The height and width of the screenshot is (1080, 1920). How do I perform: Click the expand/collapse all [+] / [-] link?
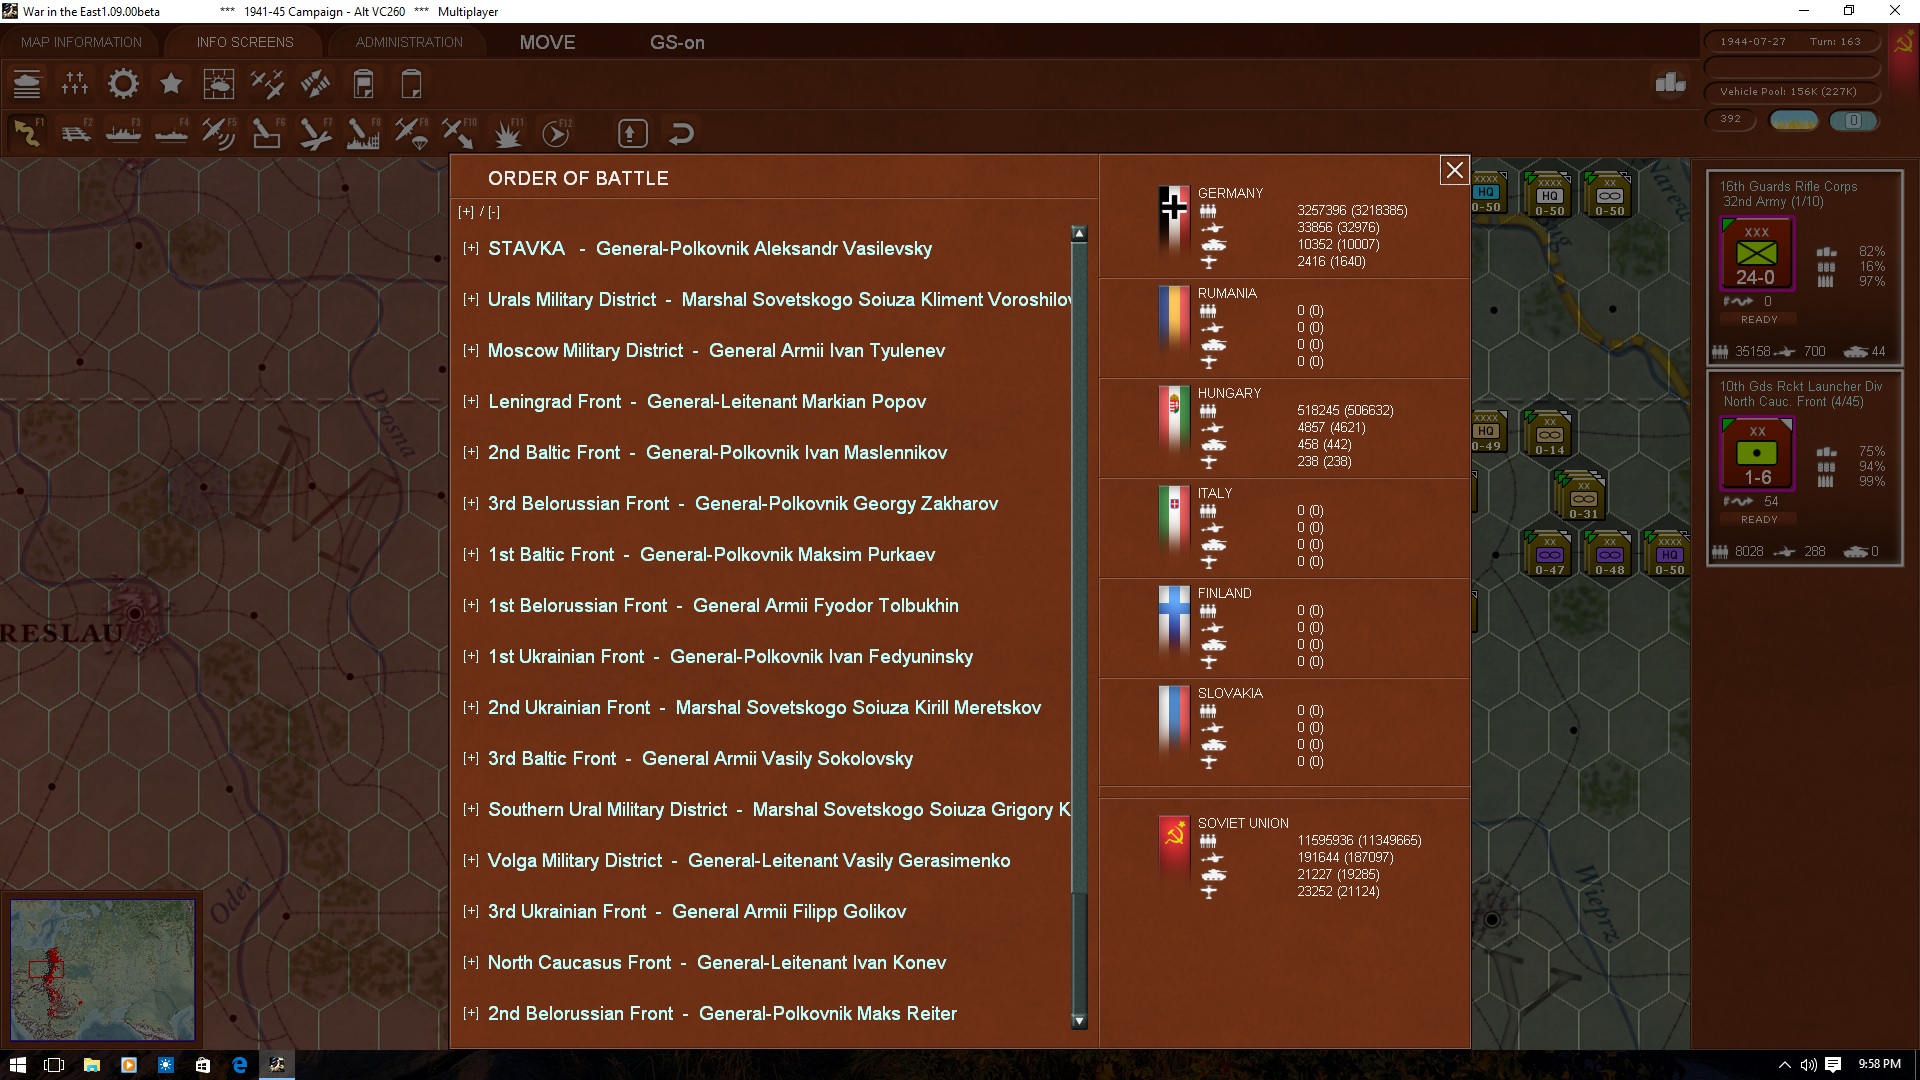[x=479, y=212]
